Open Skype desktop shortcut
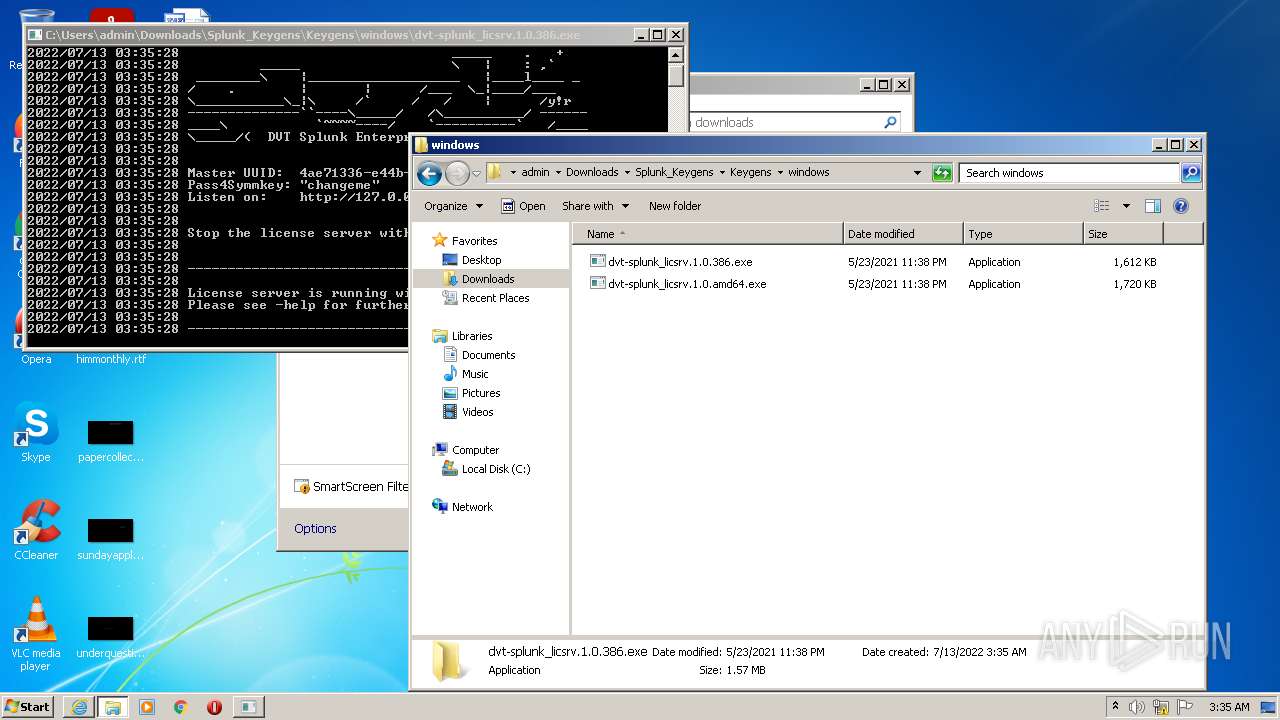 click(36, 433)
